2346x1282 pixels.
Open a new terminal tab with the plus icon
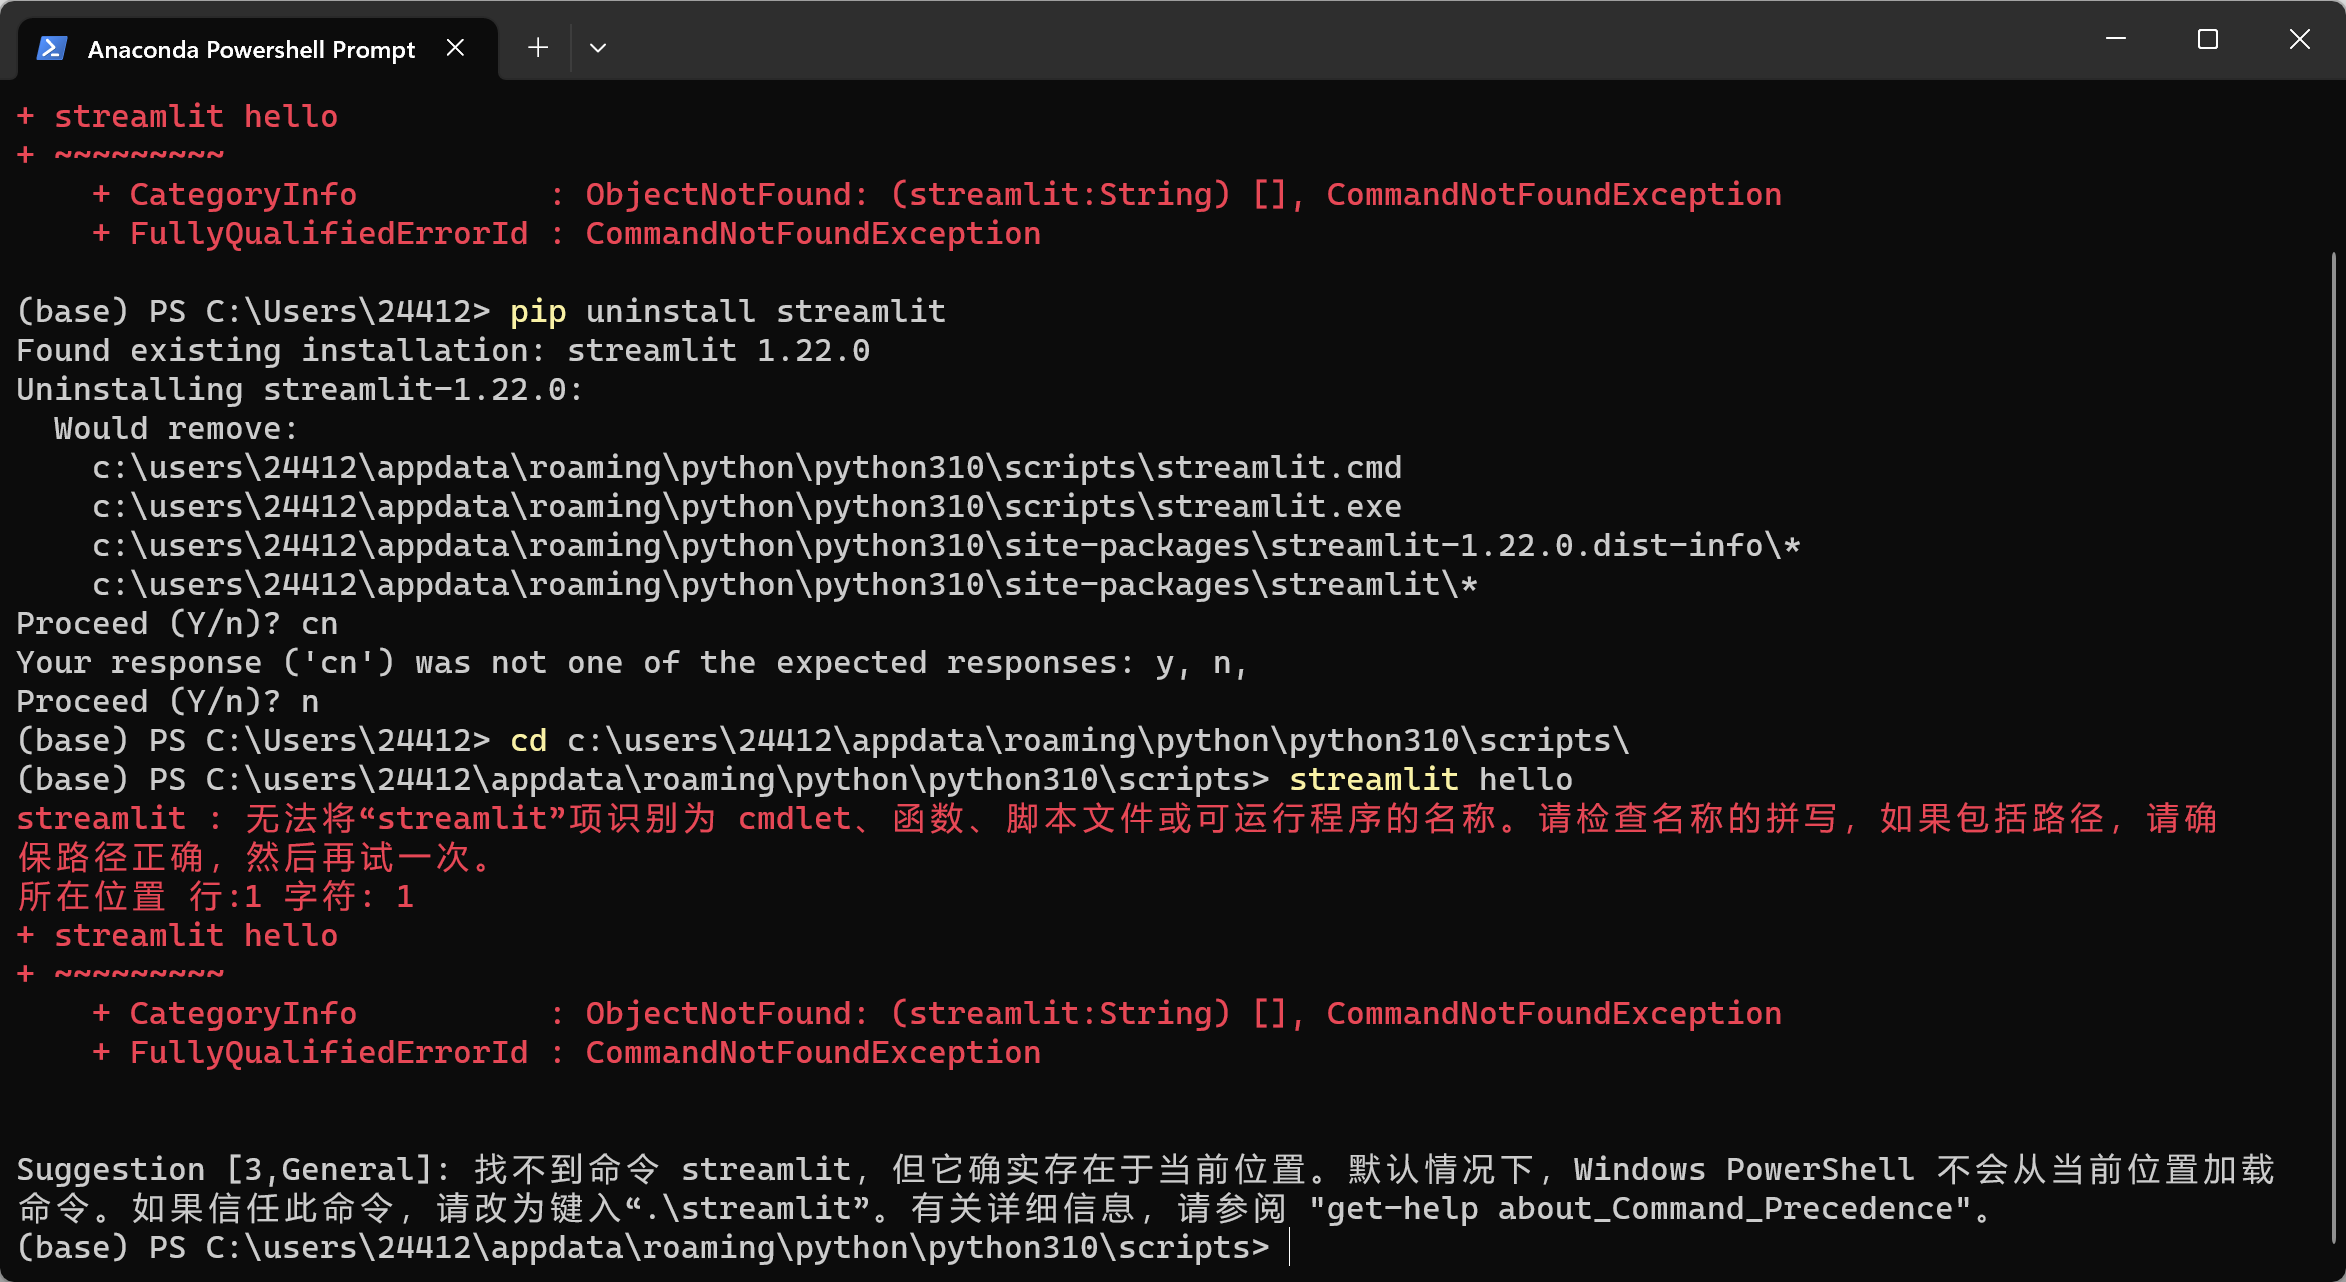point(537,47)
